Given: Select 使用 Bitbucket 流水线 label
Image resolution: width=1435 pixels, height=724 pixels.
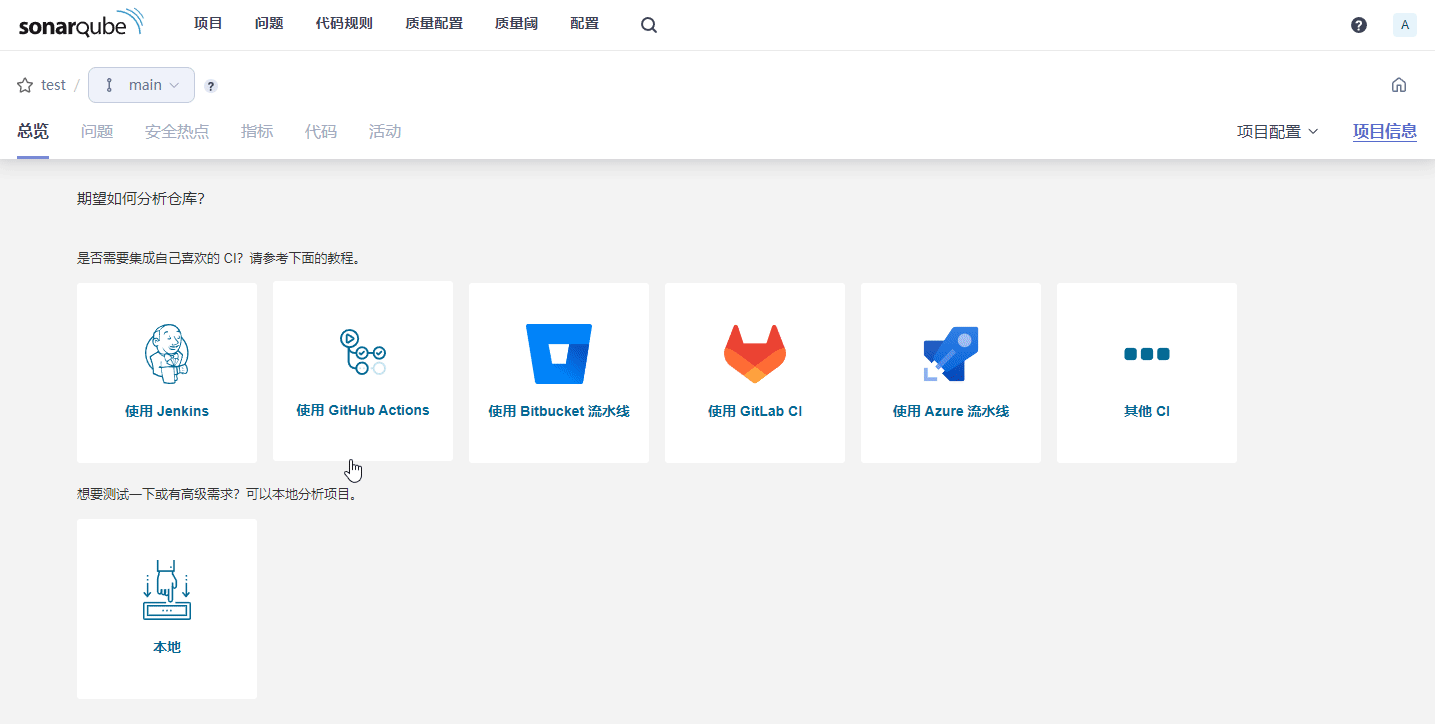Looking at the screenshot, I should [559, 411].
